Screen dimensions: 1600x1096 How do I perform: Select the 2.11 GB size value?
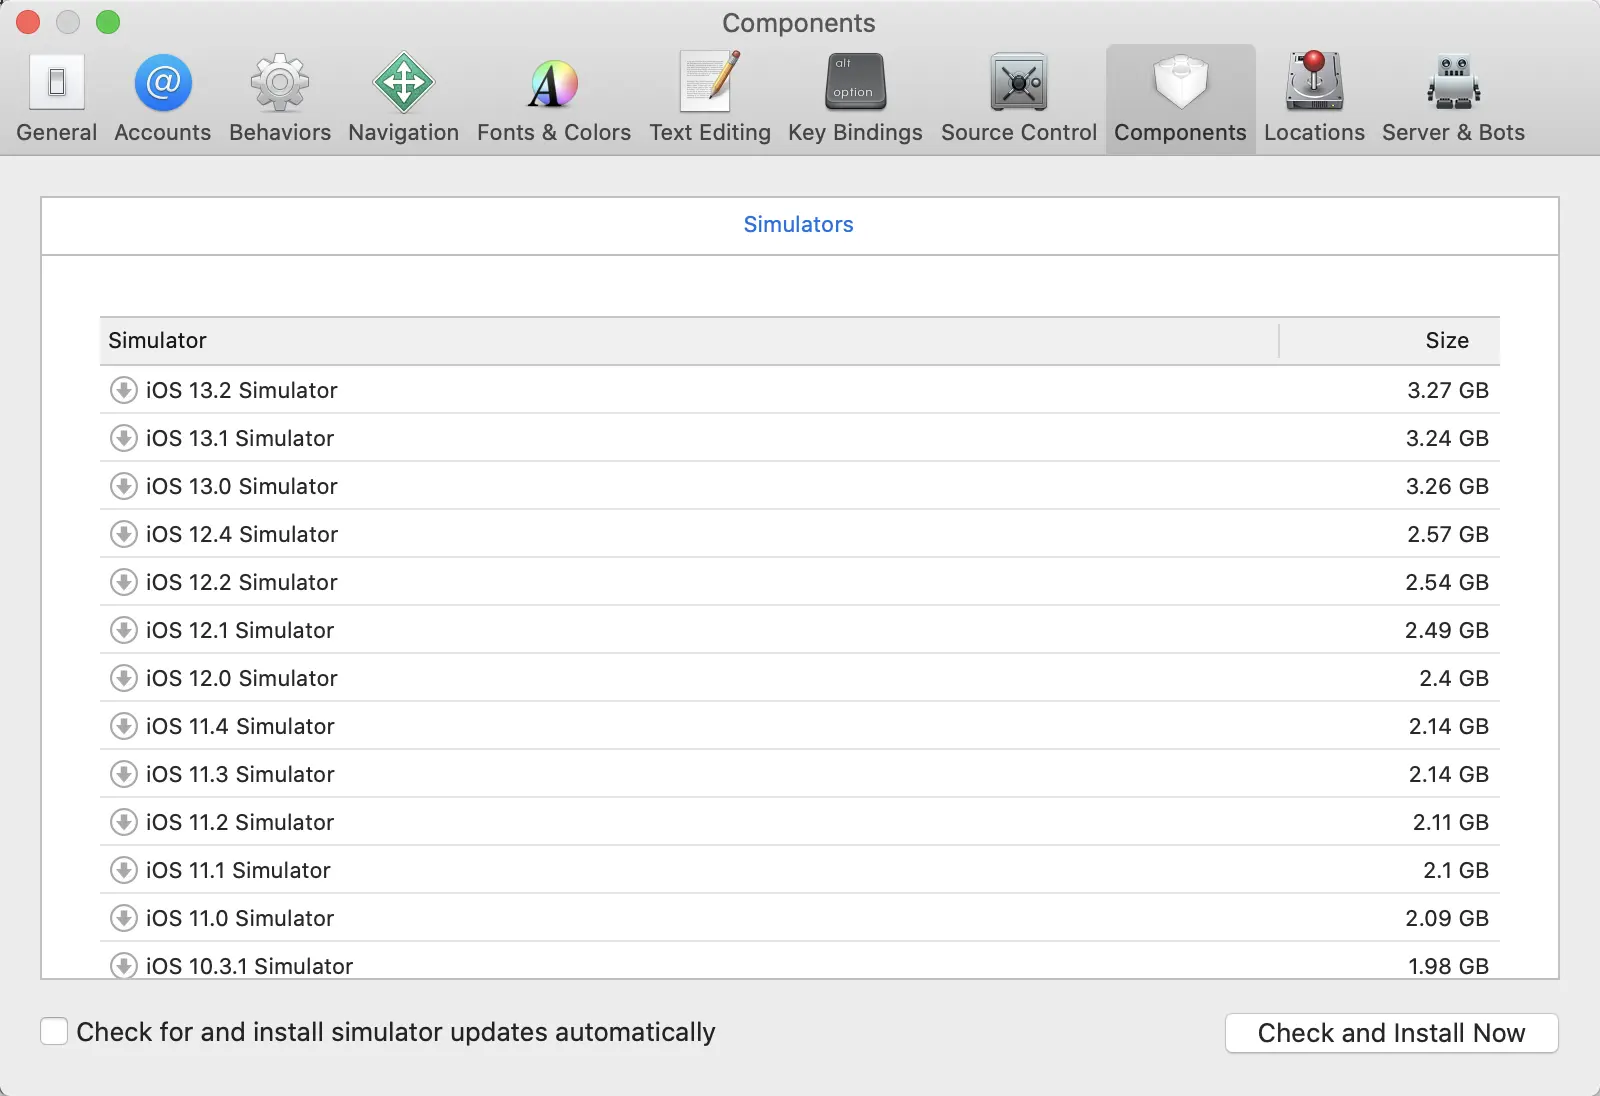pyautogui.click(x=1451, y=822)
